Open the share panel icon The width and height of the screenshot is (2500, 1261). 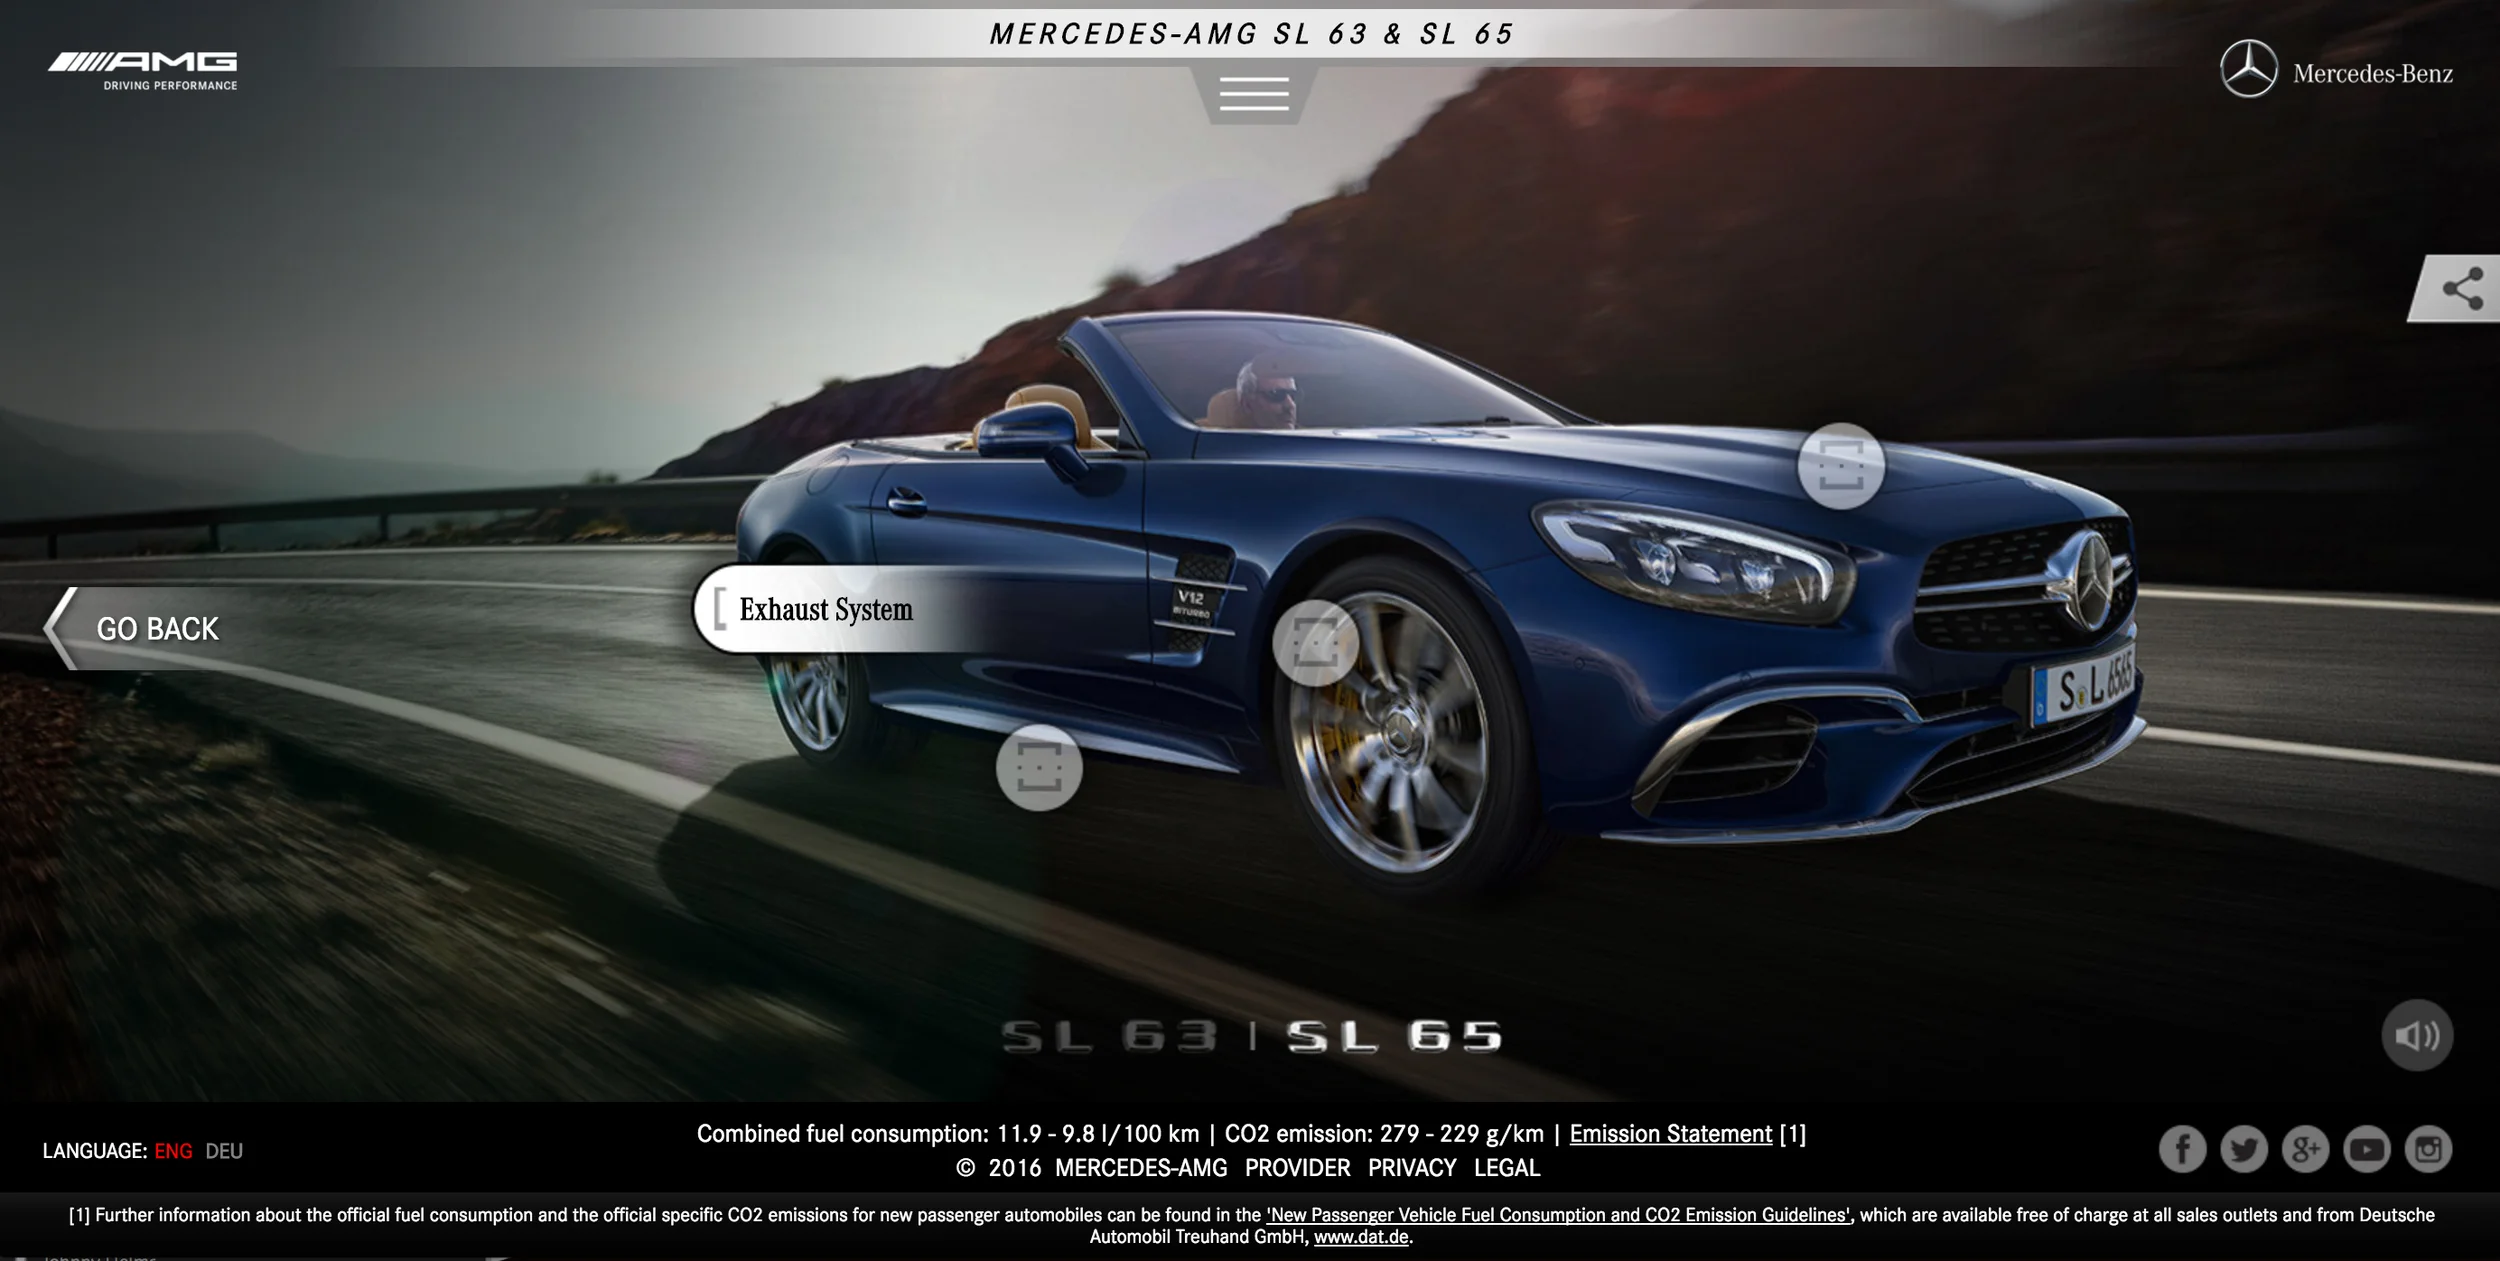(2462, 289)
